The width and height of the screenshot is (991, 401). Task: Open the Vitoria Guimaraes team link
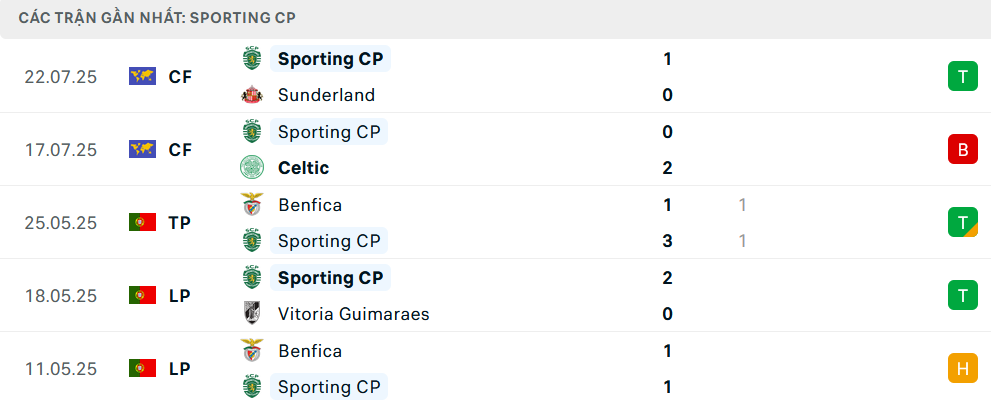coord(353,314)
